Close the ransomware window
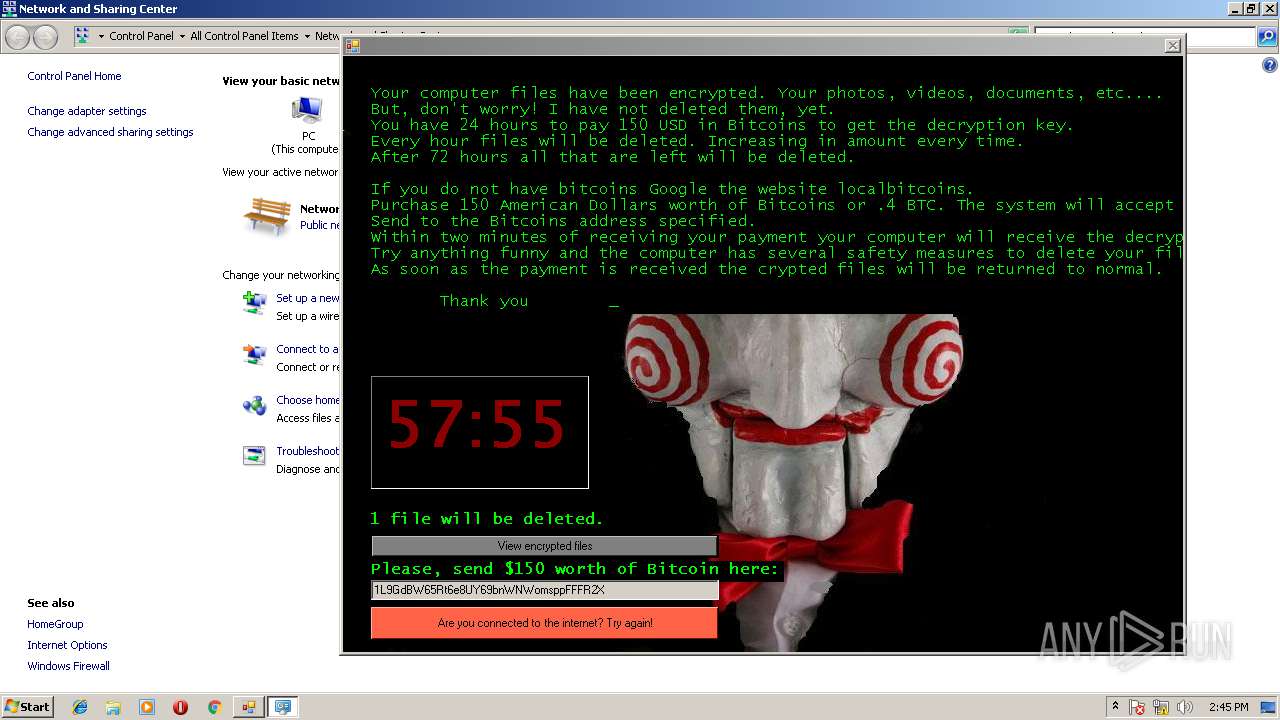 click(x=1173, y=46)
